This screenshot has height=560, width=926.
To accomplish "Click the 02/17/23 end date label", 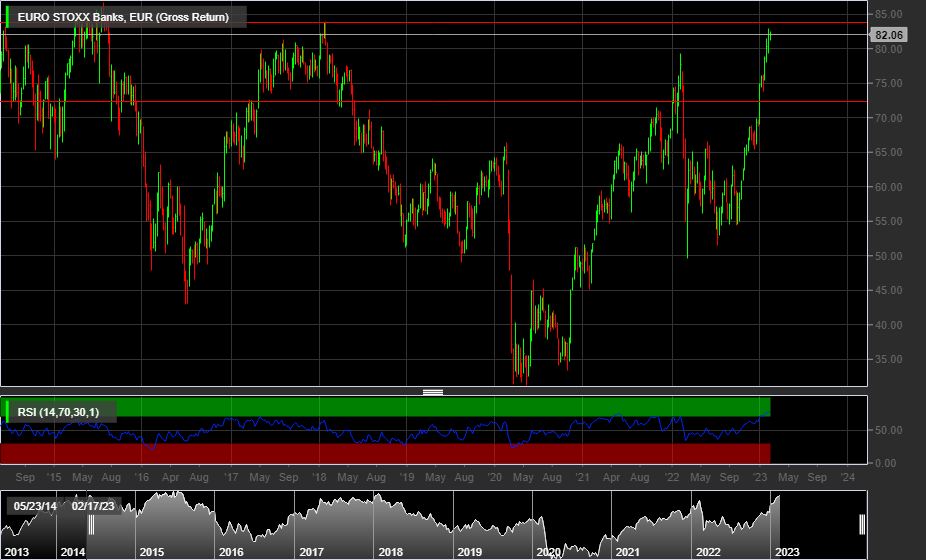I will (93, 506).
